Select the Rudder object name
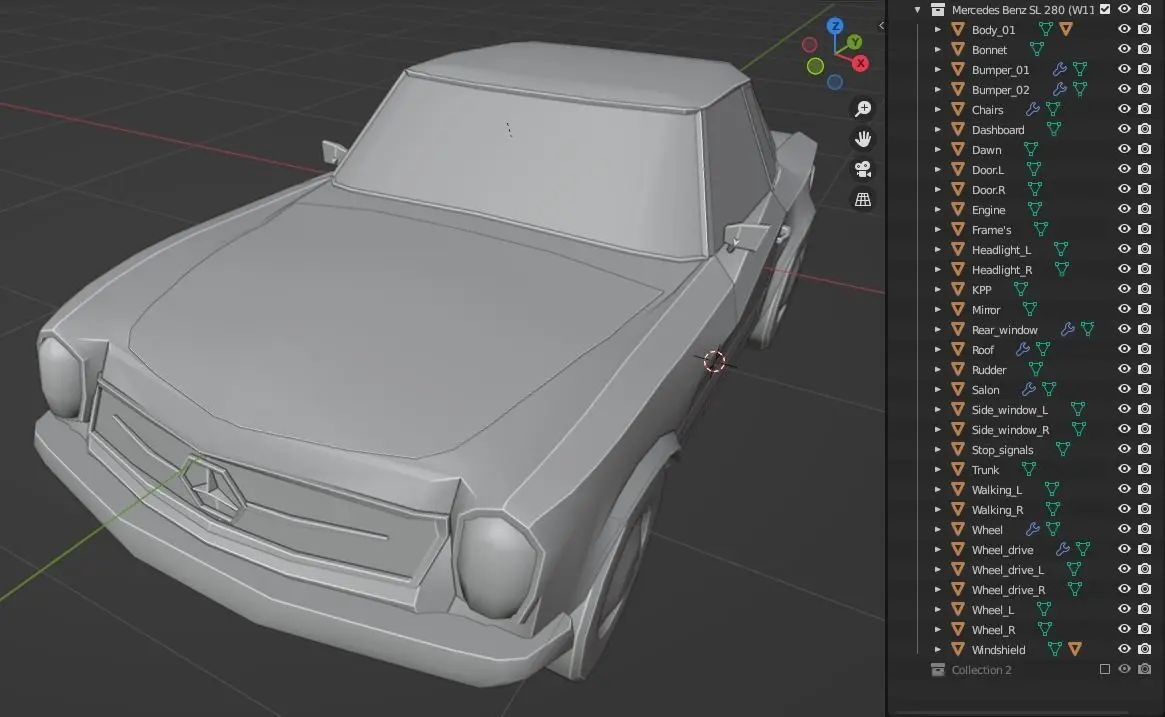This screenshot has width=1165, height=717. point(989,370)
